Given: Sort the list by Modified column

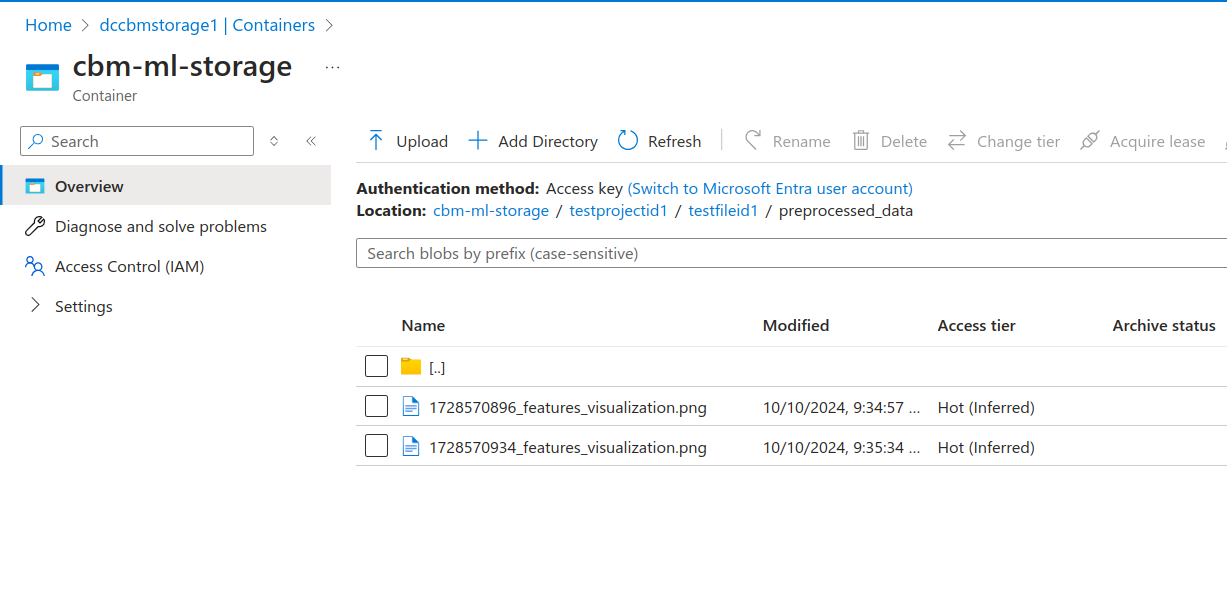Looking at the screenshot, I should pyautogui.click(x=795, y=326).
